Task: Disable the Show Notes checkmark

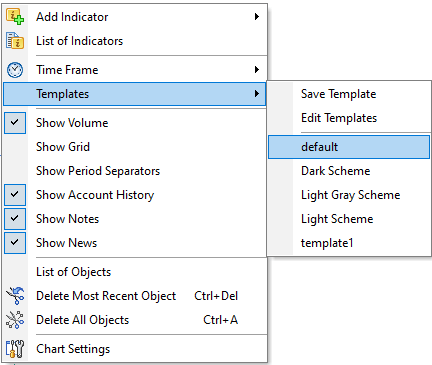Action: 15,219
